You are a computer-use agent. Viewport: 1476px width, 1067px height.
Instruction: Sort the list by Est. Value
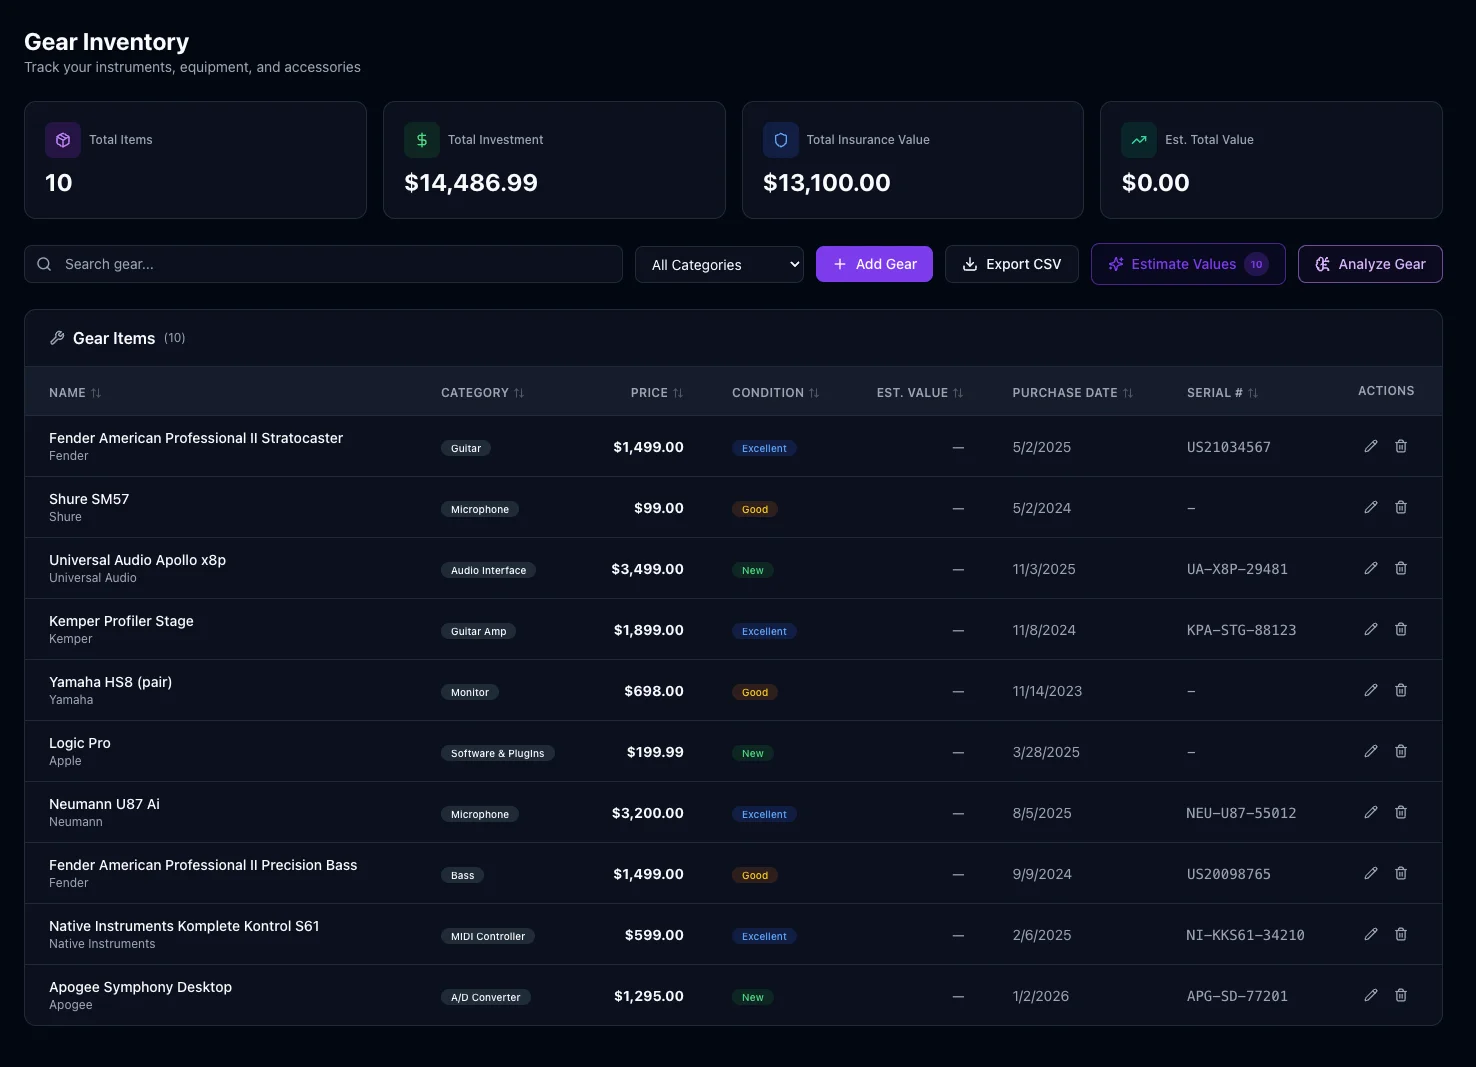(x=920, y=393)
